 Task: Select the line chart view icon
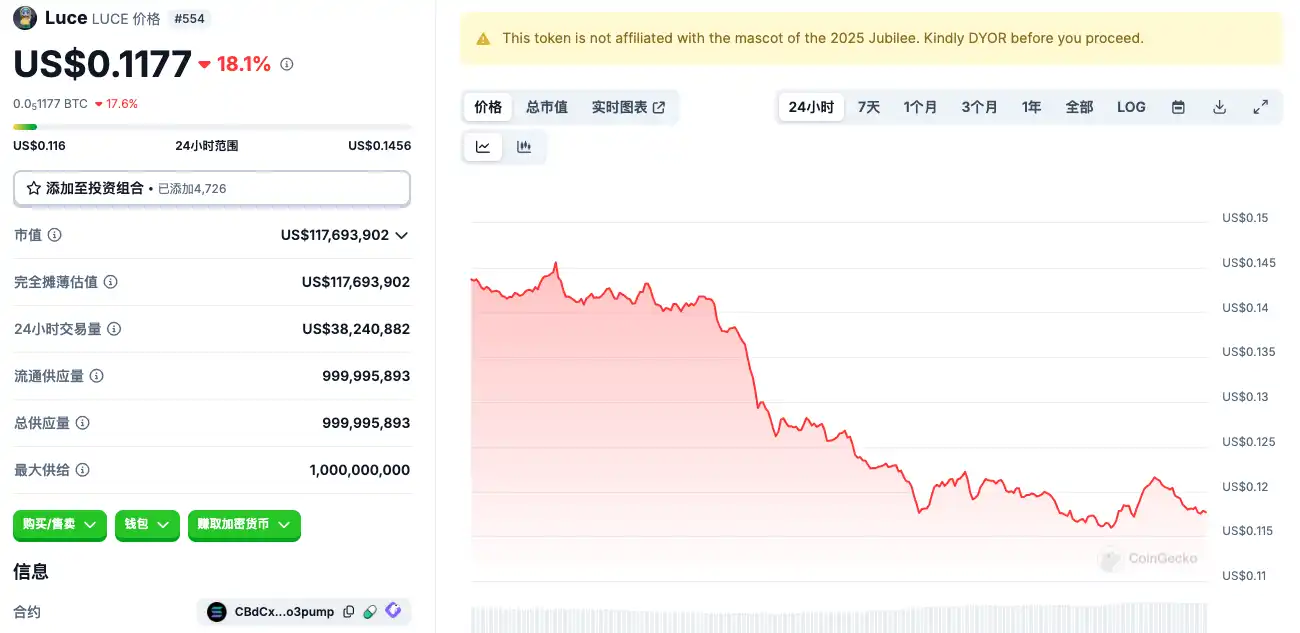[483, 147]
